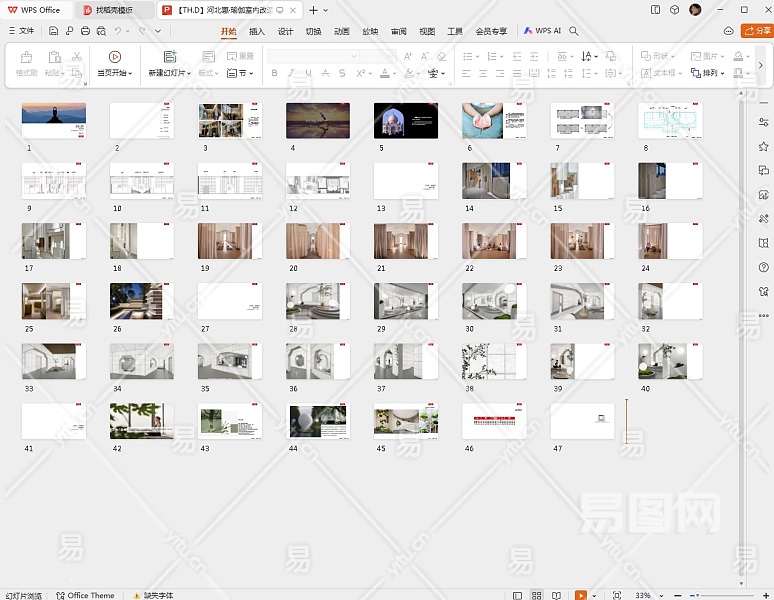The image size is (774, 600).
Task: Click the search magnifier icon beside WPS AI
Action: [574, 31]
